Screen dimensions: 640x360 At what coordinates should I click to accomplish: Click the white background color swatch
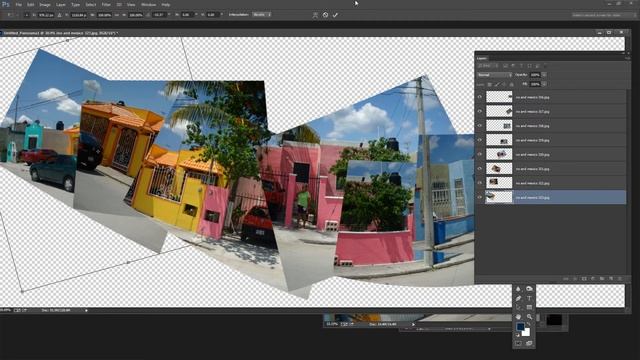click(x=527, y=333)
